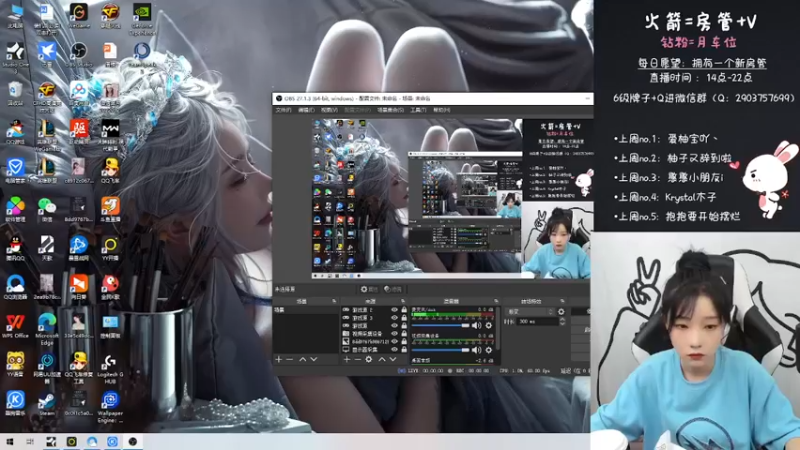The image size is (800, 450).
Task: Click the mixer panel vertical scrollbar
Action: tap(497, 329)
